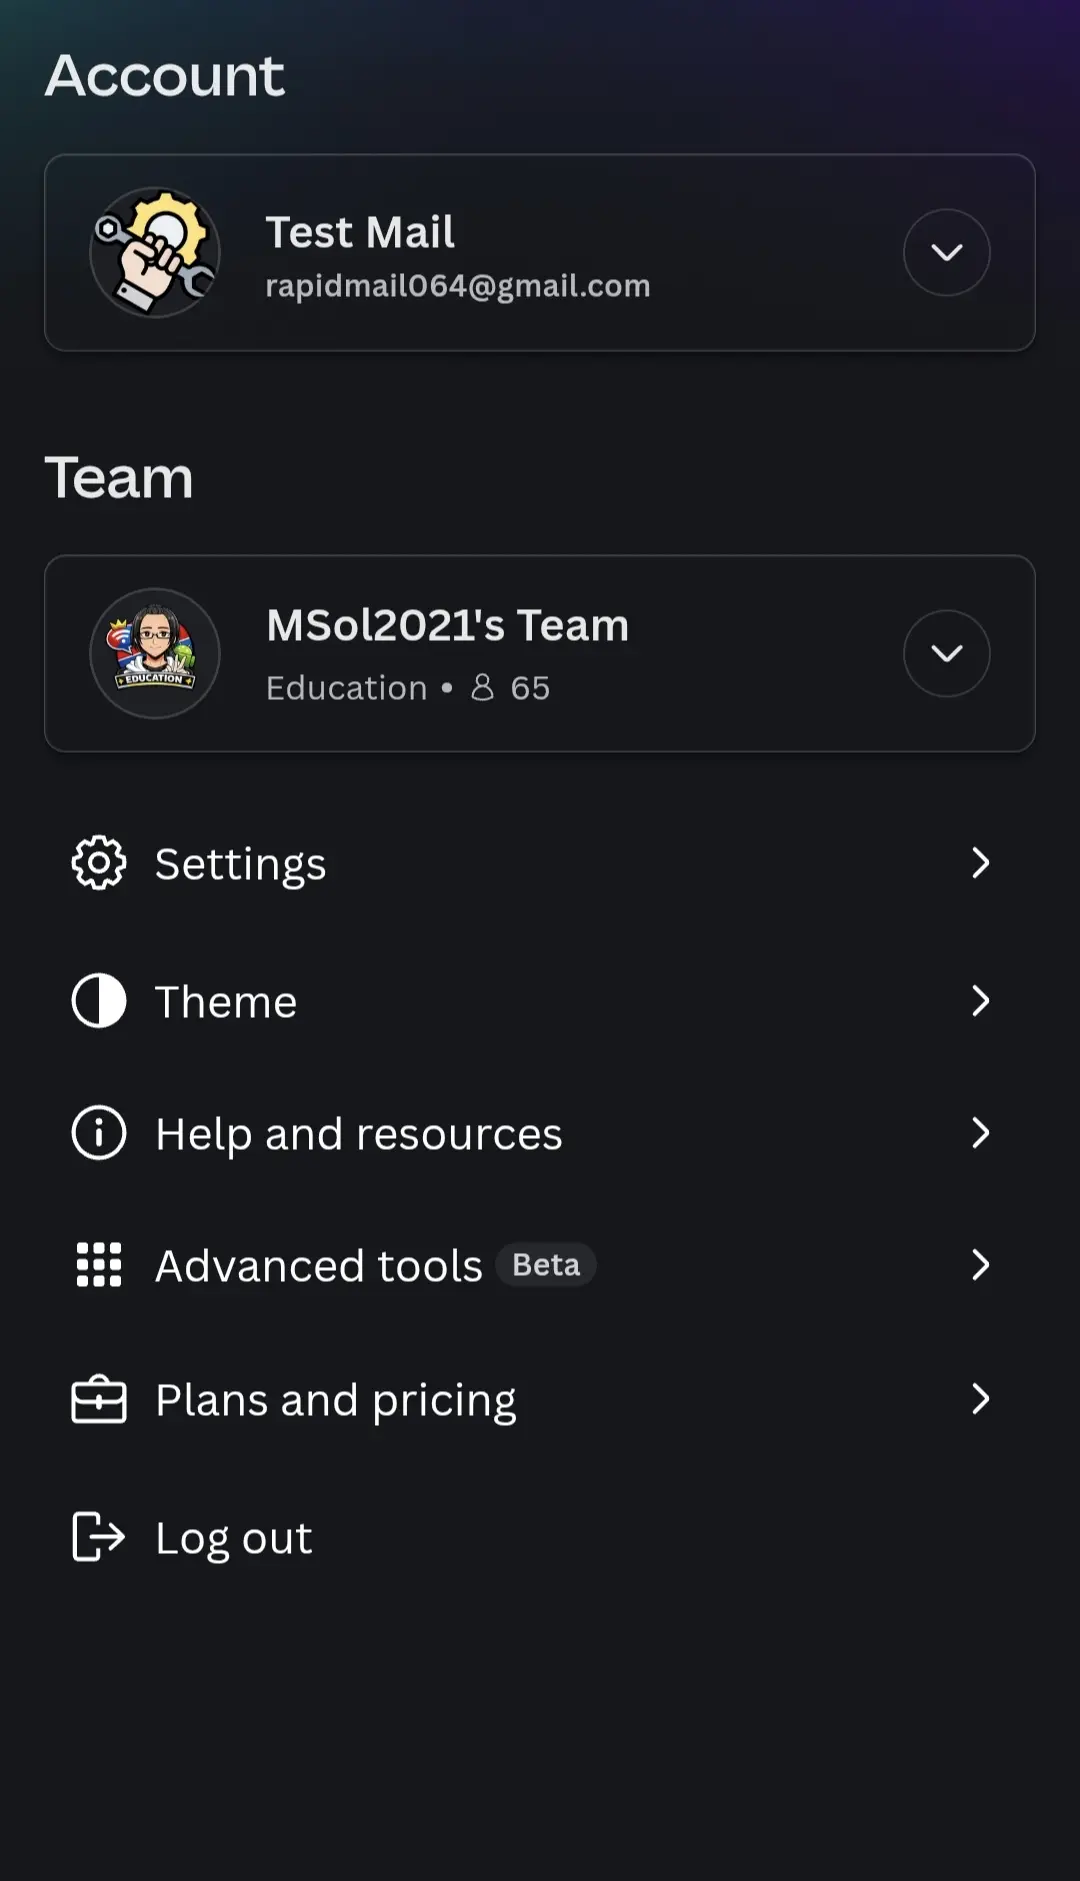Open Advanced tools right chevron
Viewport: 1080px width, 1881px height.
click(x=981, y=1265)
